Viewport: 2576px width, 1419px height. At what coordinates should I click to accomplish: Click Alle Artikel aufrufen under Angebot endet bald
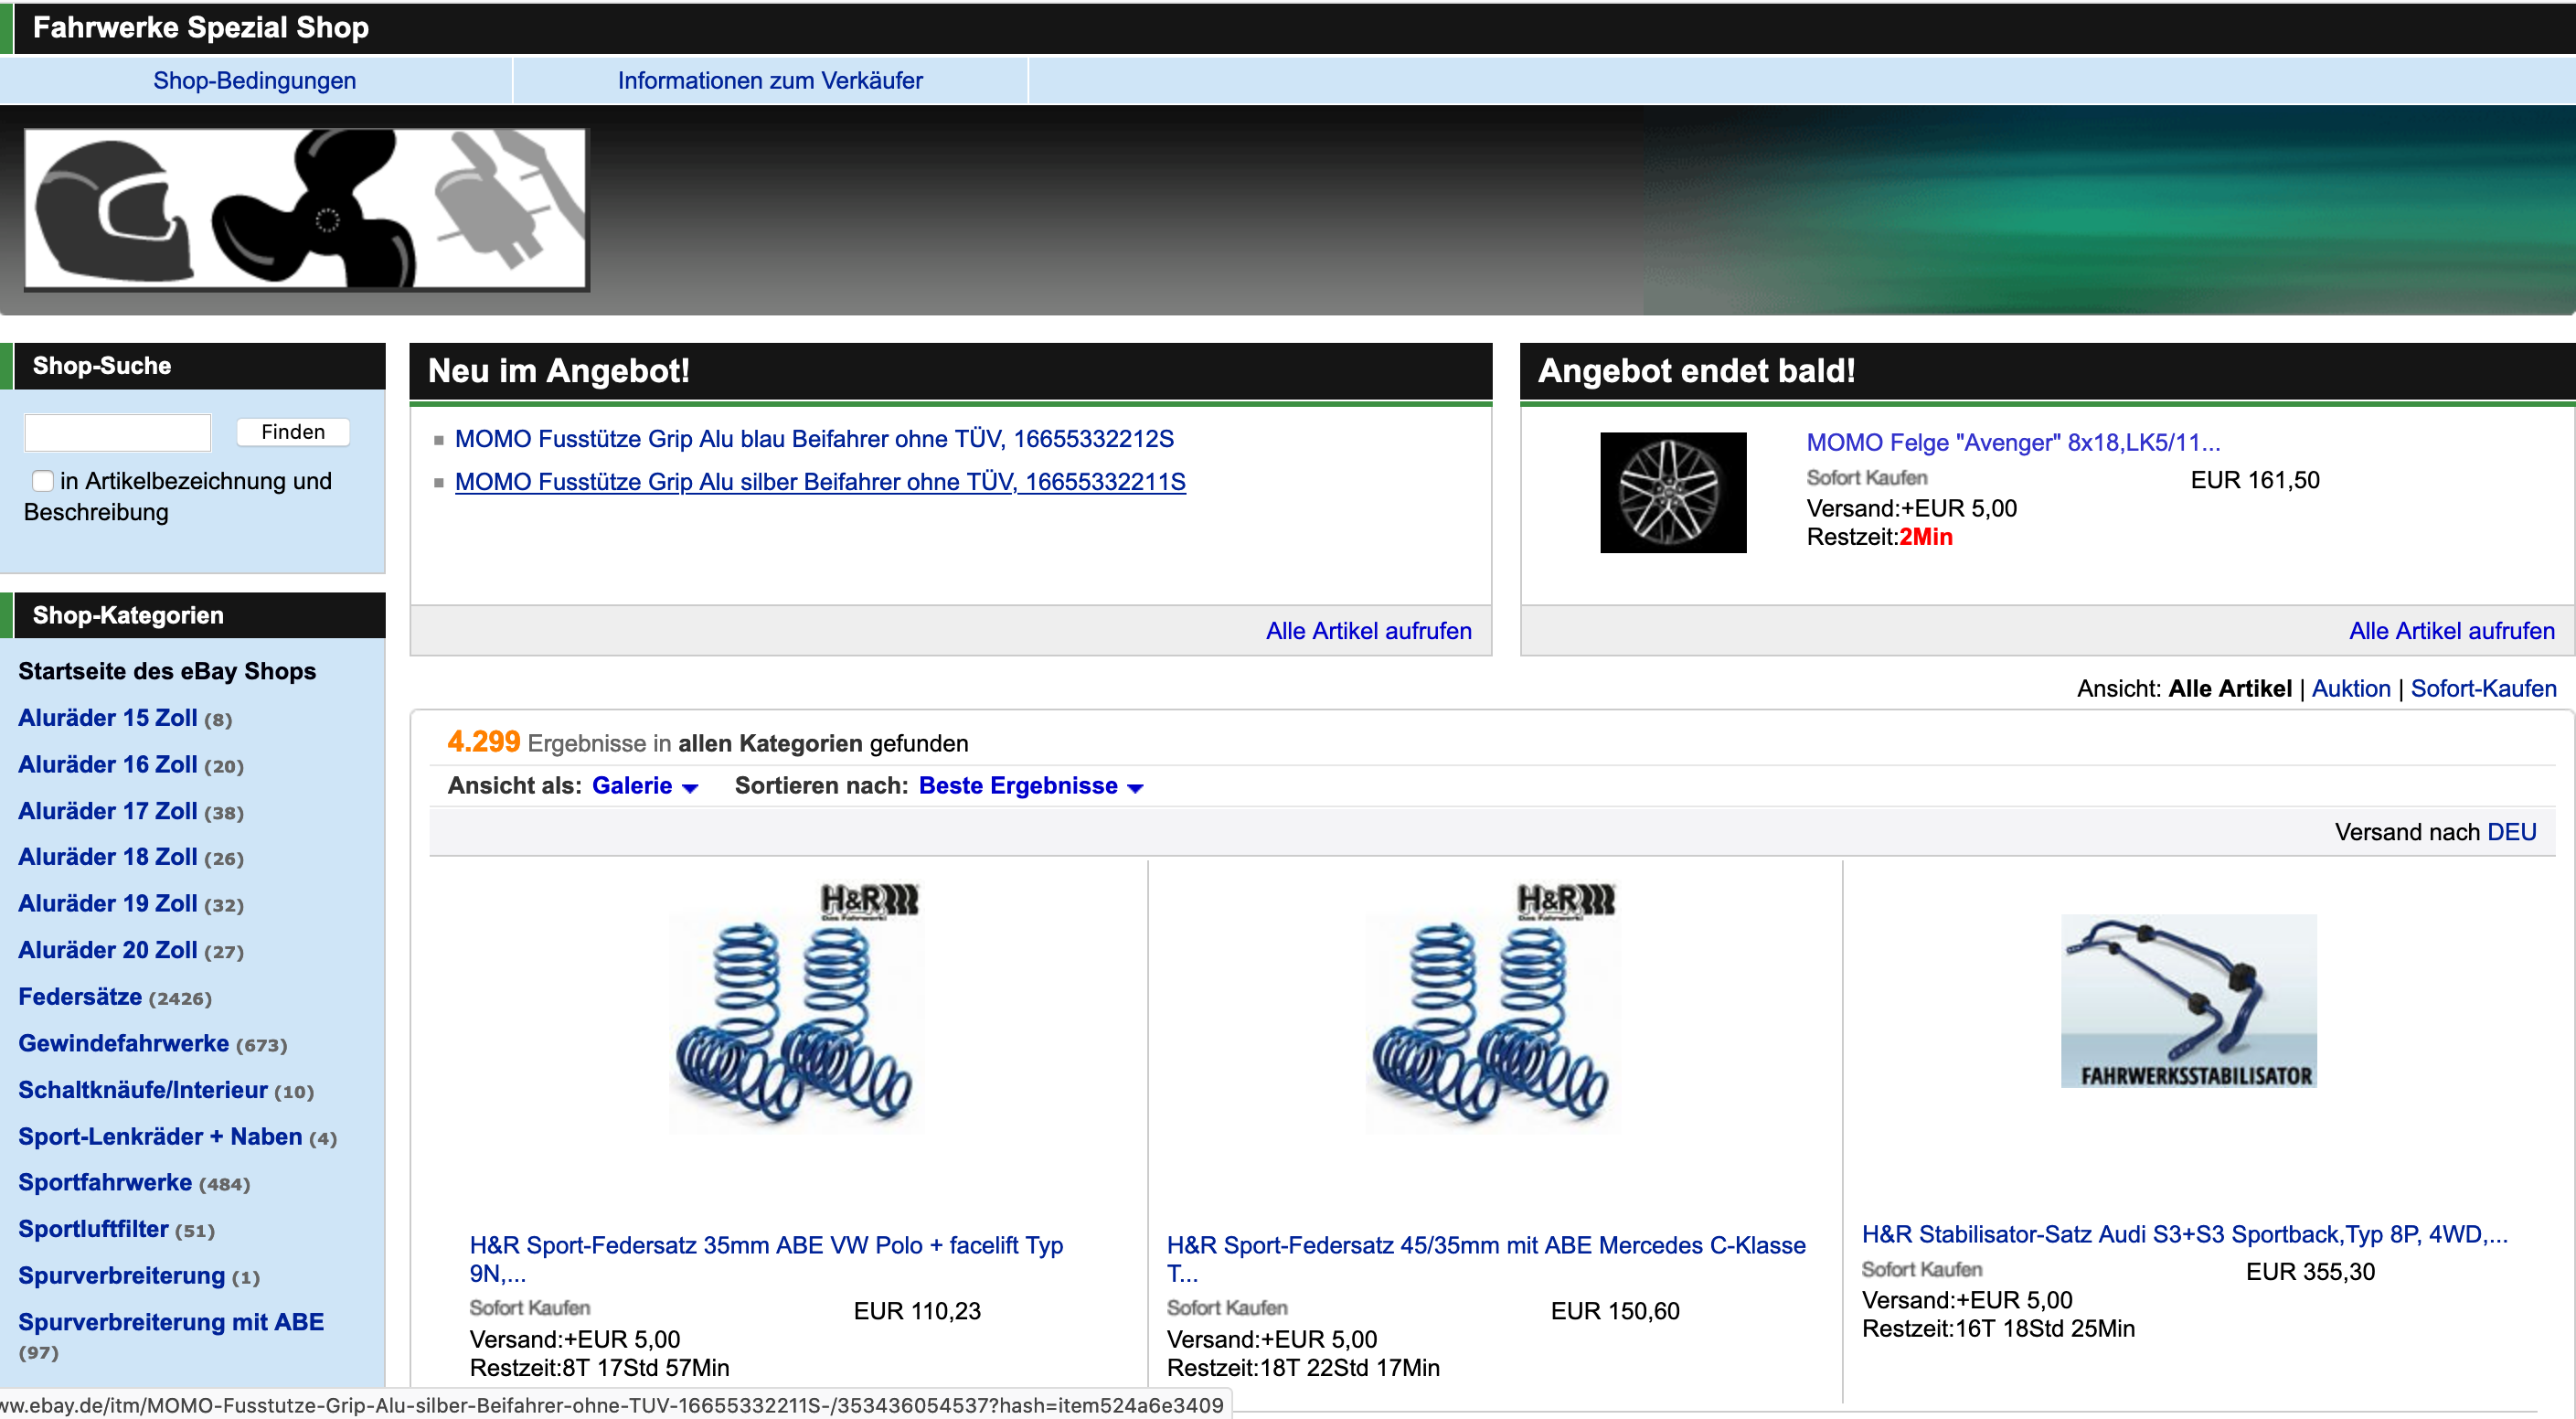coord(2451,631)
